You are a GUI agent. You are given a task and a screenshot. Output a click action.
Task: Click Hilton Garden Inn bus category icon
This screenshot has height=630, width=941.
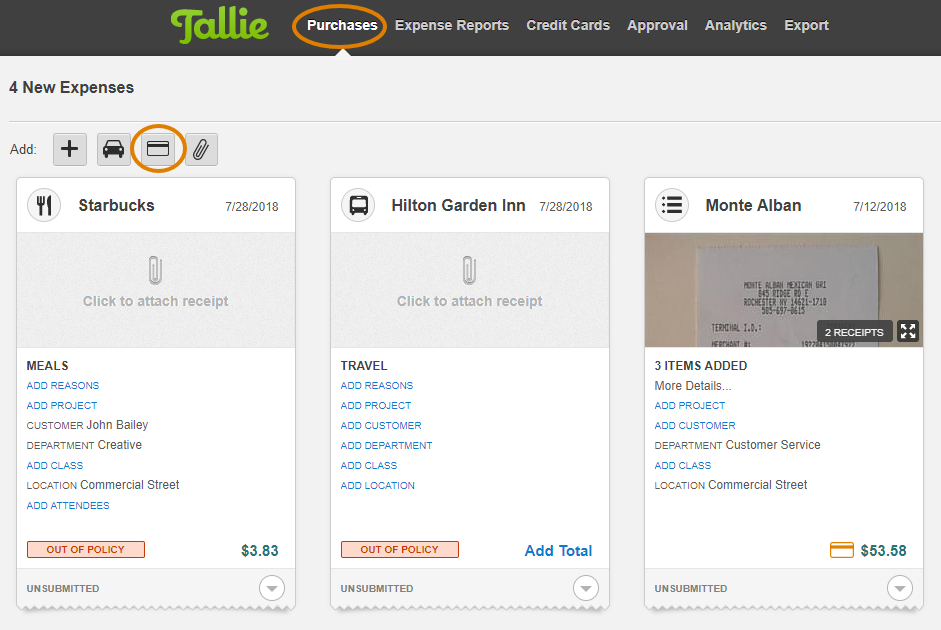(x=358, y=205)
